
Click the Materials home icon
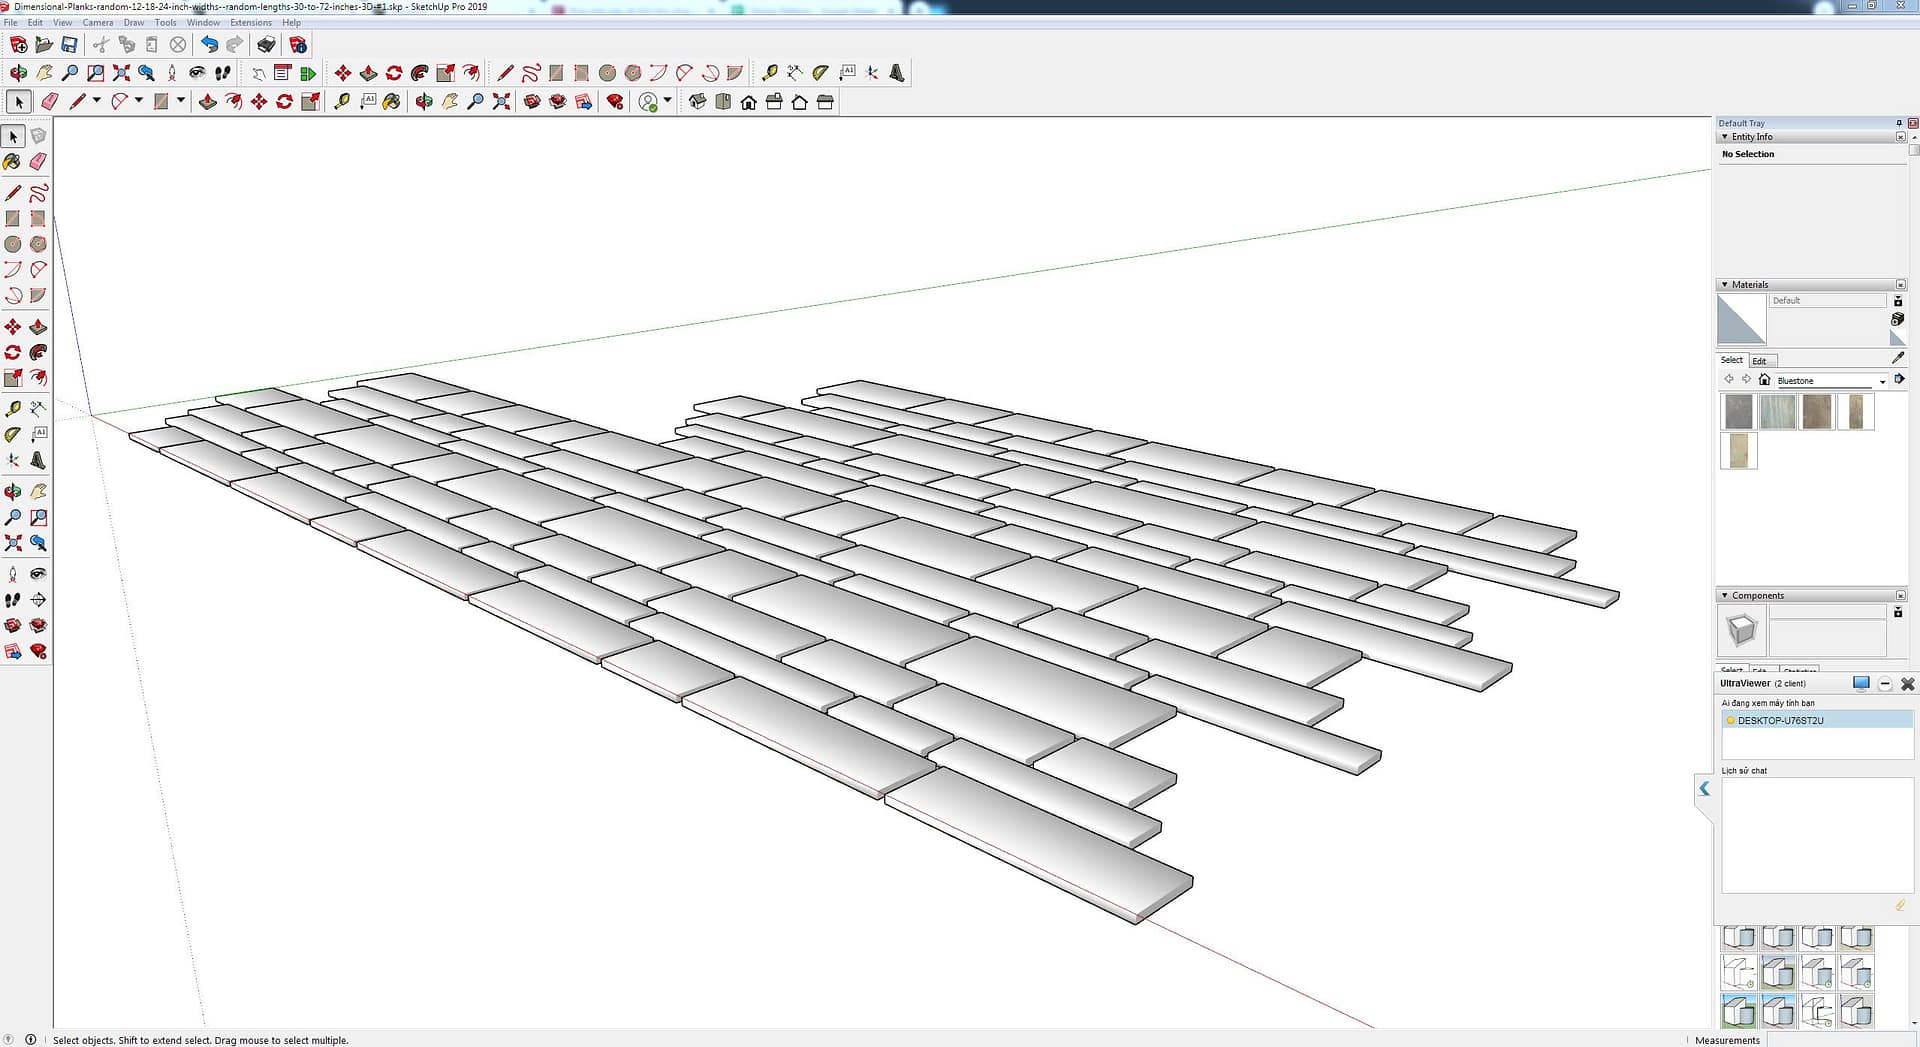1764,380
